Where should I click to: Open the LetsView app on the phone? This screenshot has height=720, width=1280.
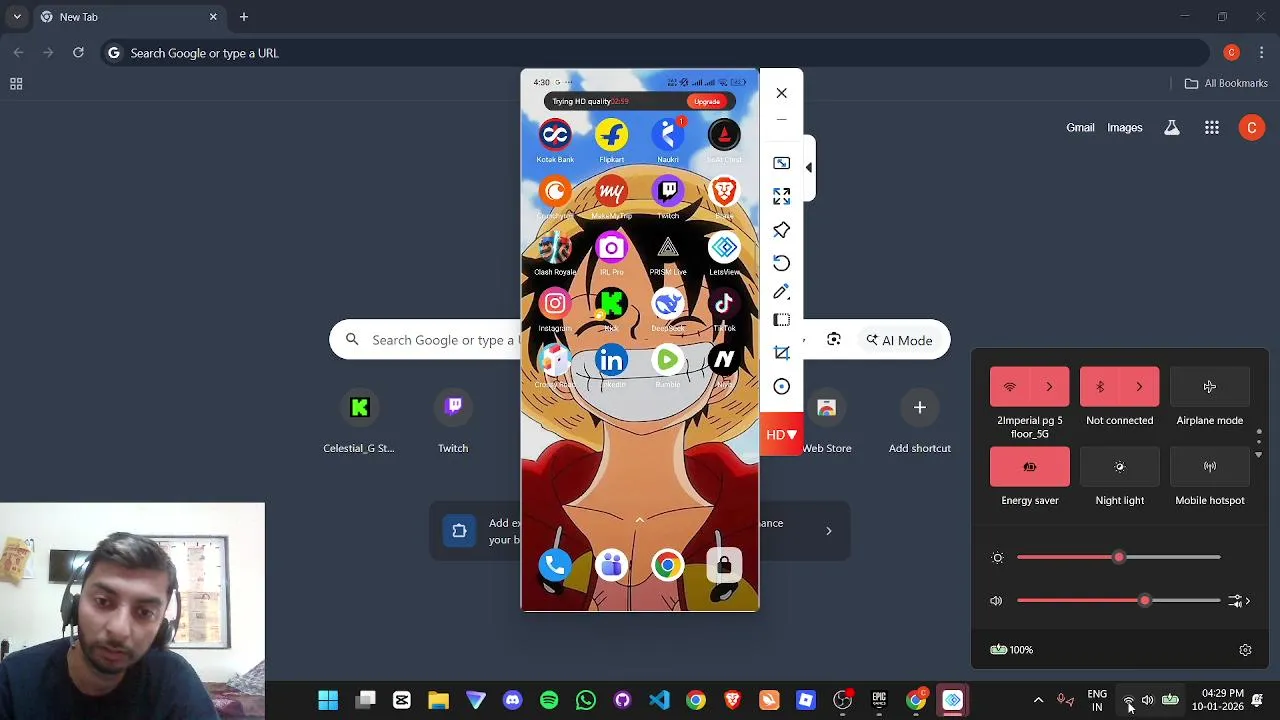pyautogui.click(x=724, y=247)
